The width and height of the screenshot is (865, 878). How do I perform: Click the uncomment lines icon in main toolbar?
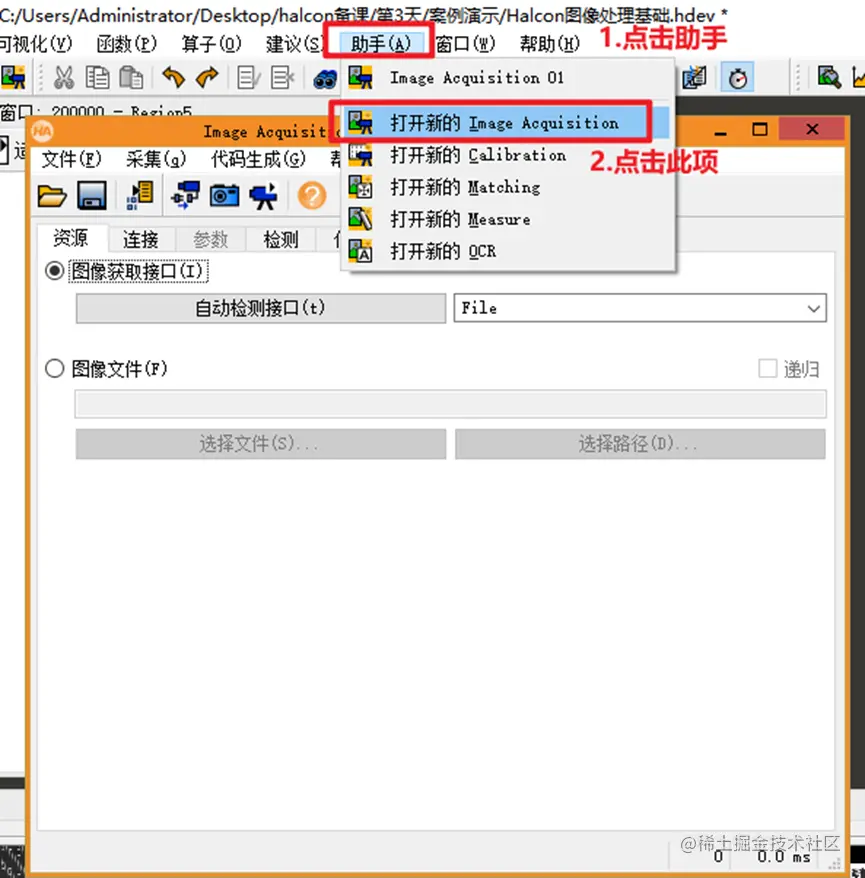point(282,78)
